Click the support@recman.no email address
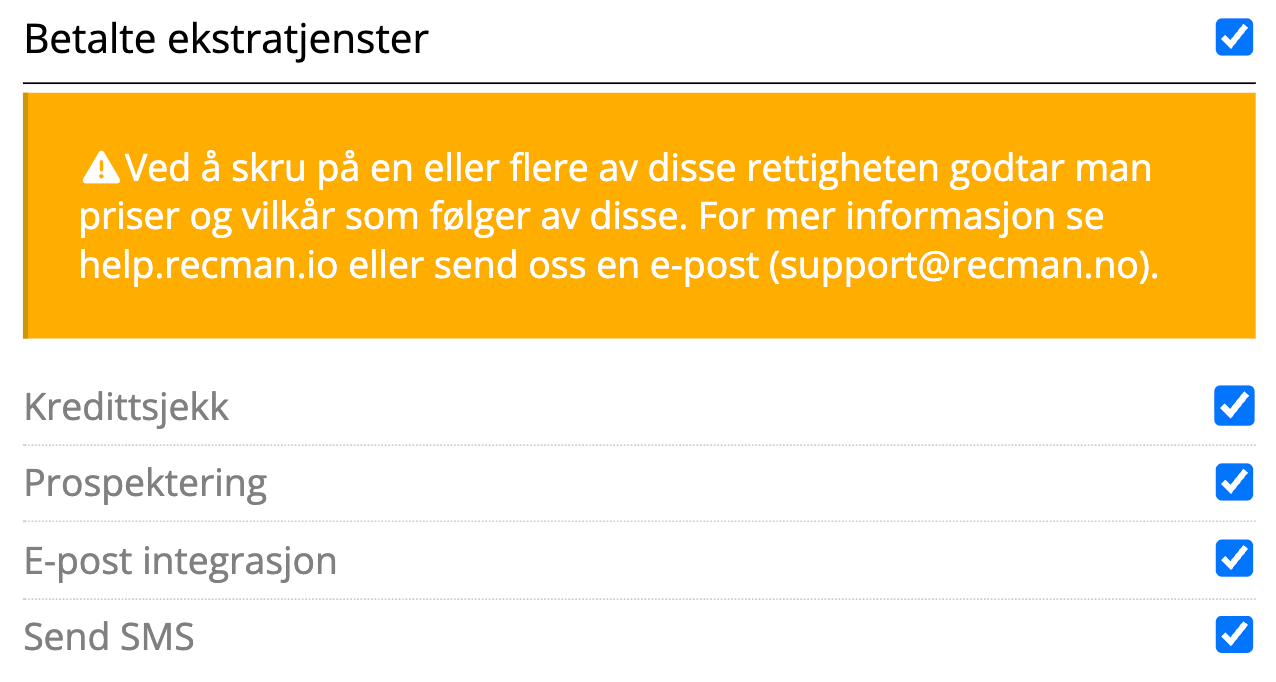Viewport: 1276px width, 682px height. coord(955,267)
